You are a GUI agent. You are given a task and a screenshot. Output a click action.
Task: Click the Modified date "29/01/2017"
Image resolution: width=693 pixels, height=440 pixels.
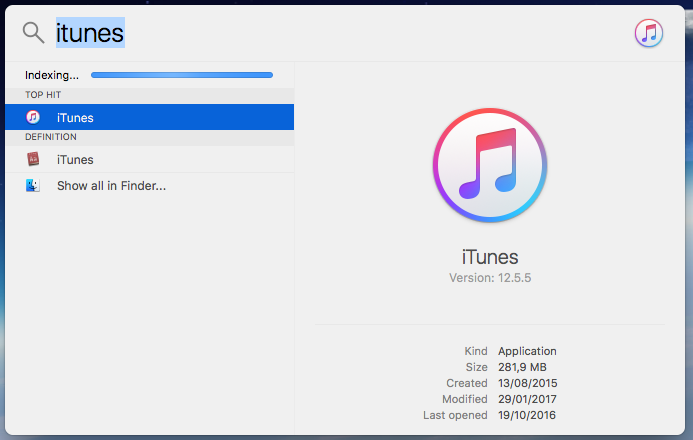527,399
